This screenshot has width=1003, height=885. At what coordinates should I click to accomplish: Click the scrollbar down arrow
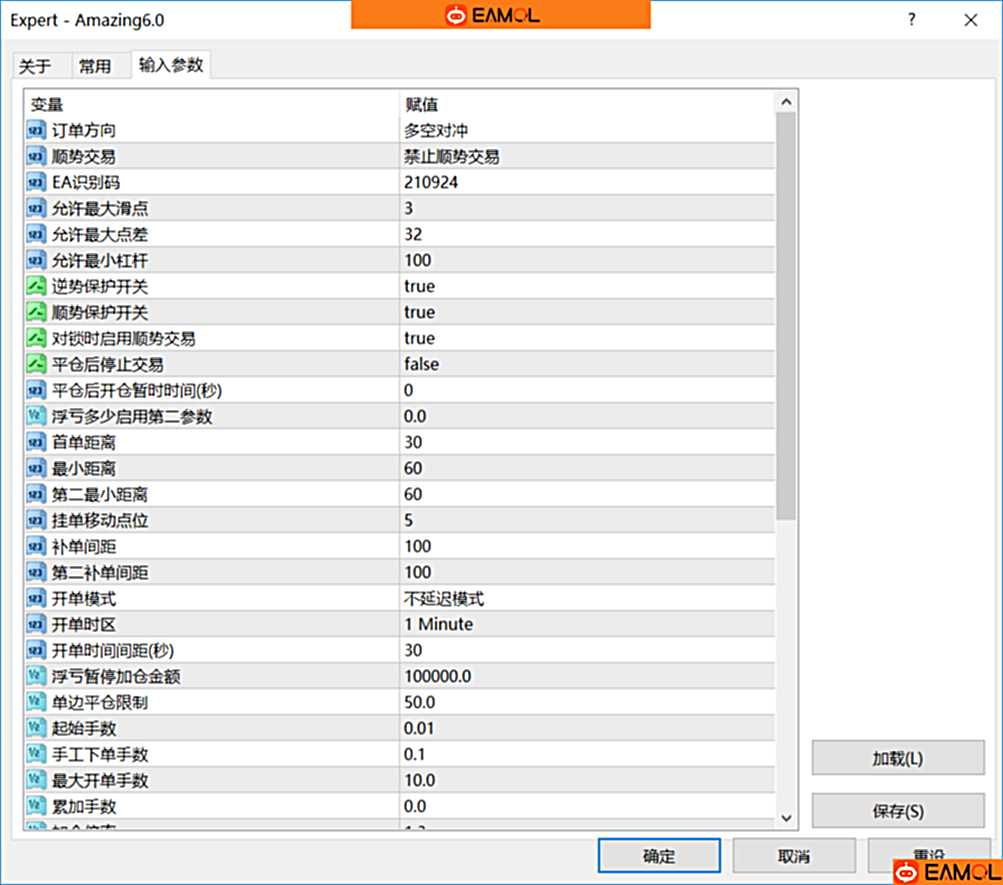point(787,817)
